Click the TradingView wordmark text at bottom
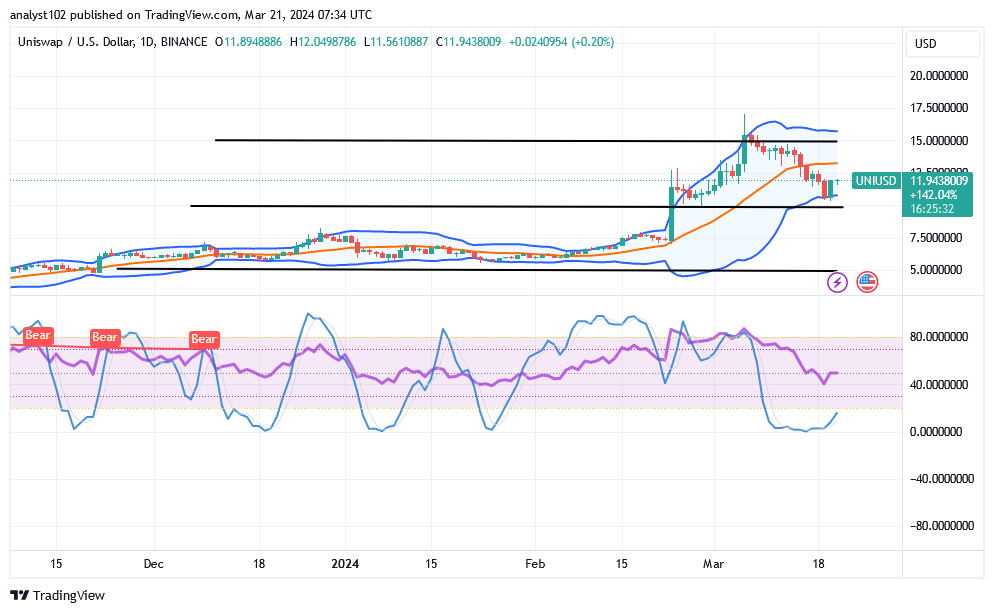The width and height of the screenshot is (994, 613). pyautogui.click(x=68, y=595)
